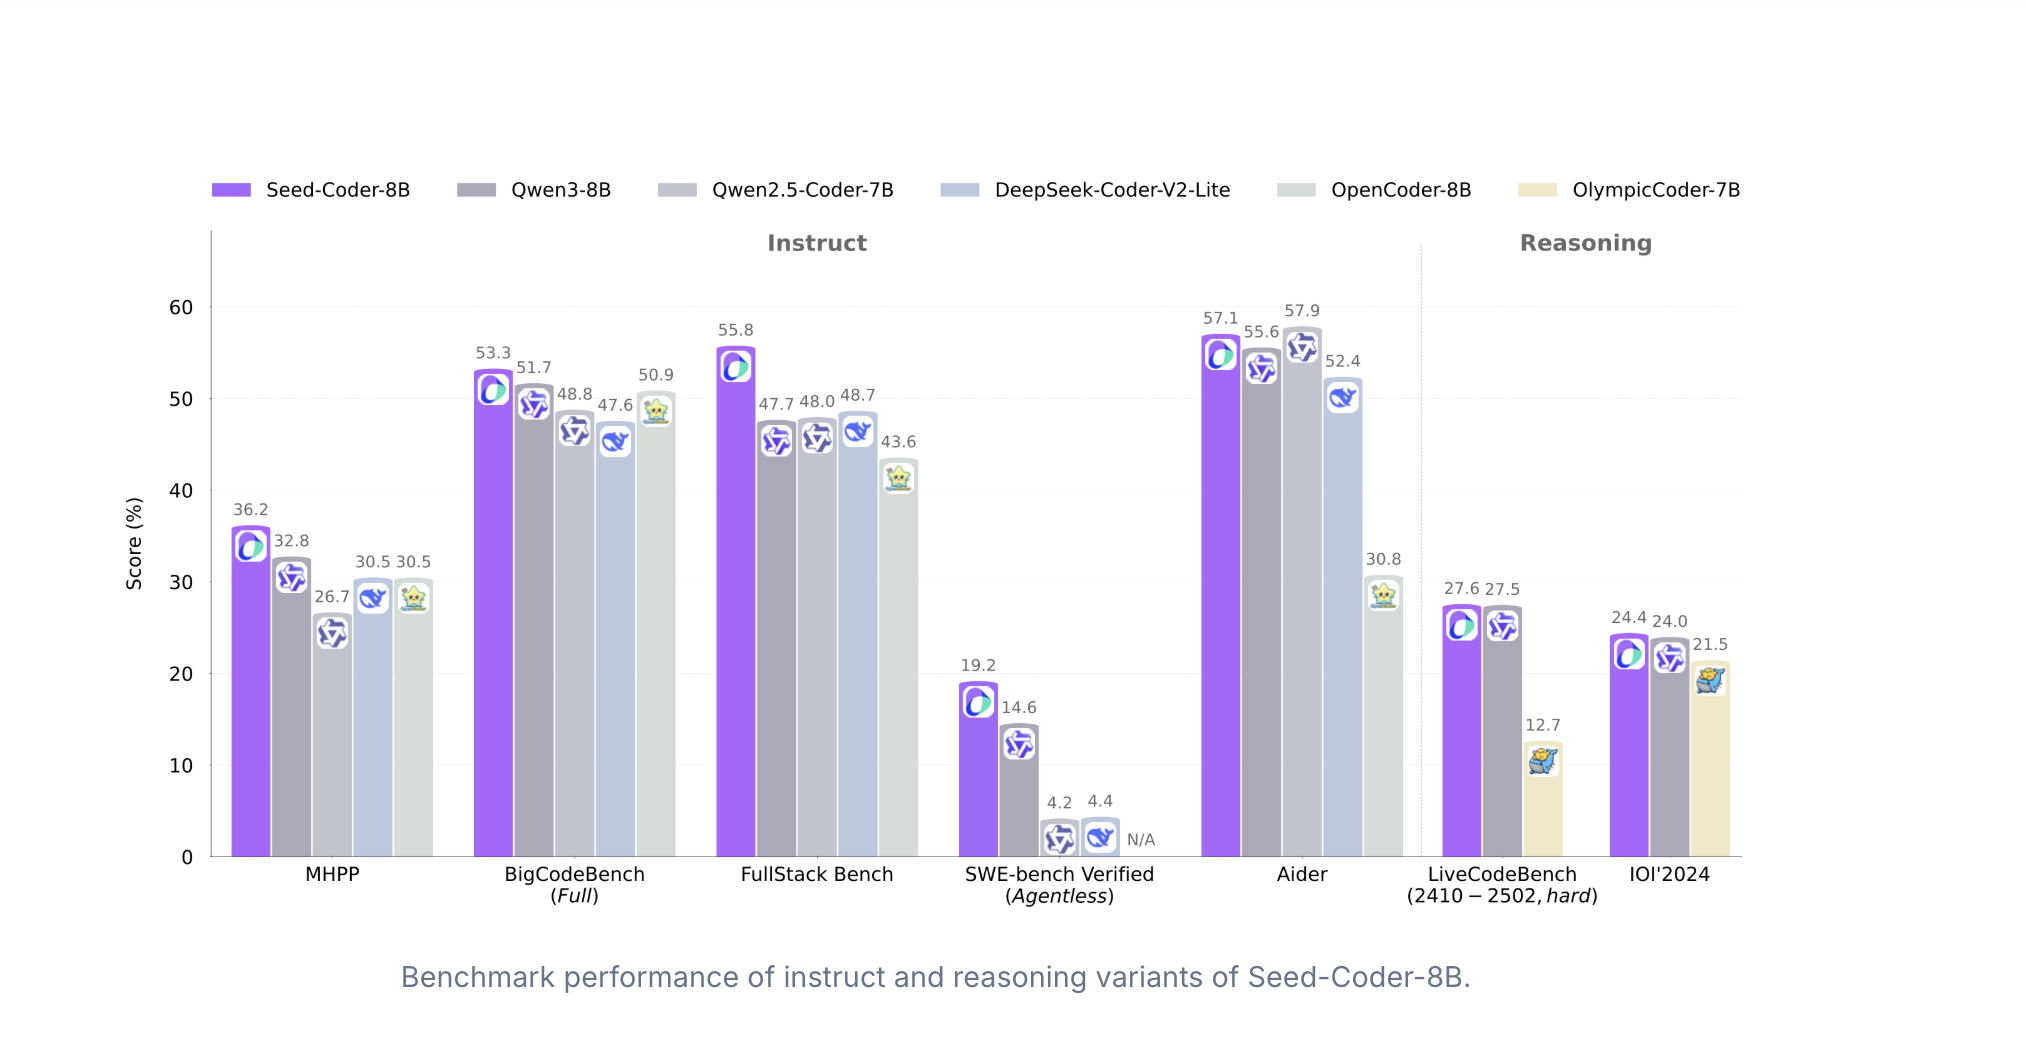
Task: Click the OlympicCoder icon on the LiveCodeBench 12.7 bar
Action: [1543, 761]
